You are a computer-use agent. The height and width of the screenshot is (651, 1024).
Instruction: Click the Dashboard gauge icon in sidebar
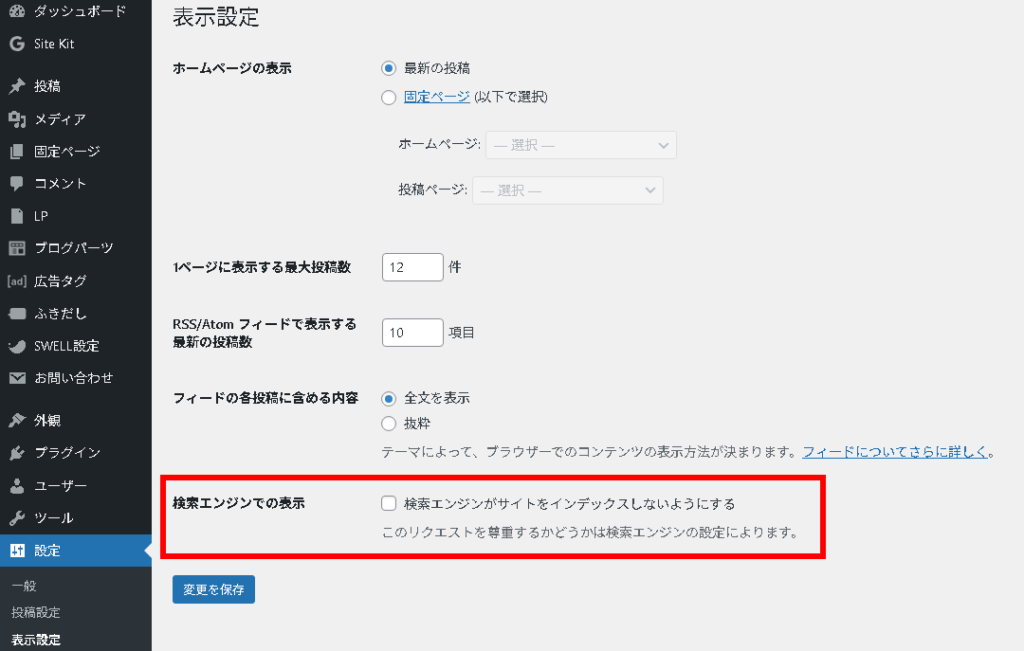[x=16, y=12]
